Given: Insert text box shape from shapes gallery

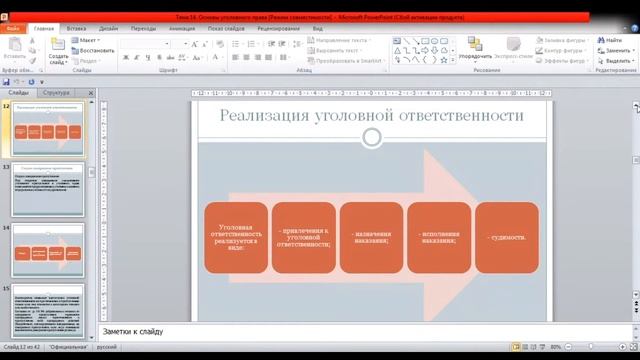Looking at the screenshot, I should 397,41.
